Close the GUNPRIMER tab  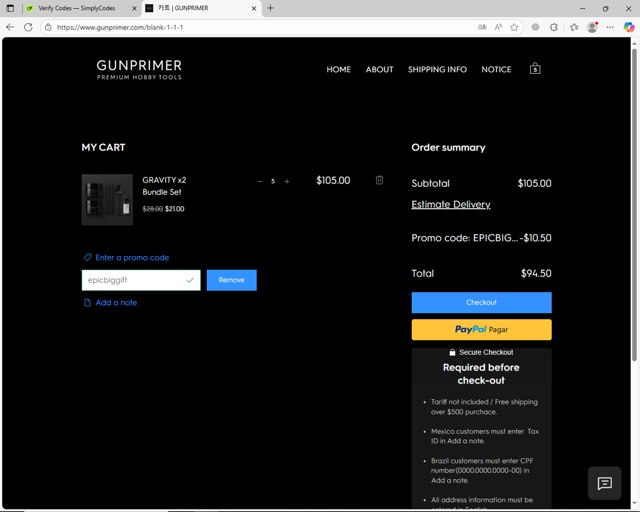[254, 8]
